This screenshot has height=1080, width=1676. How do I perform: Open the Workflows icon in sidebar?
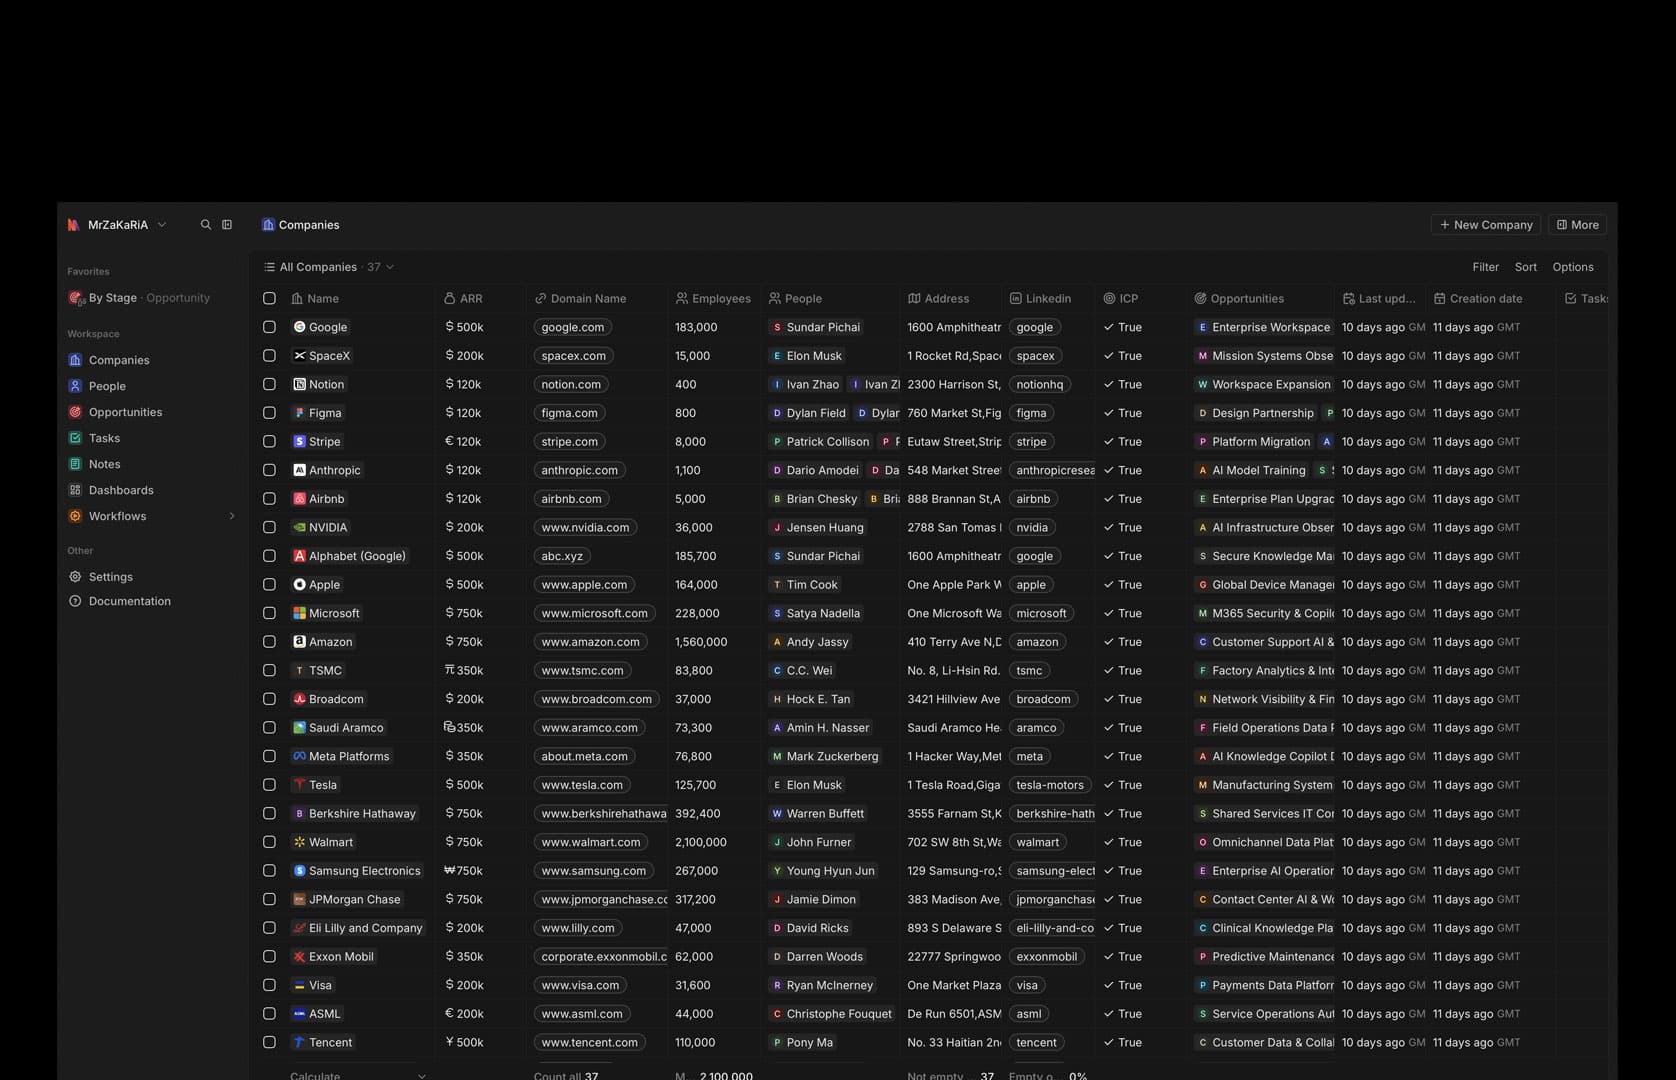tap(75, 516)
